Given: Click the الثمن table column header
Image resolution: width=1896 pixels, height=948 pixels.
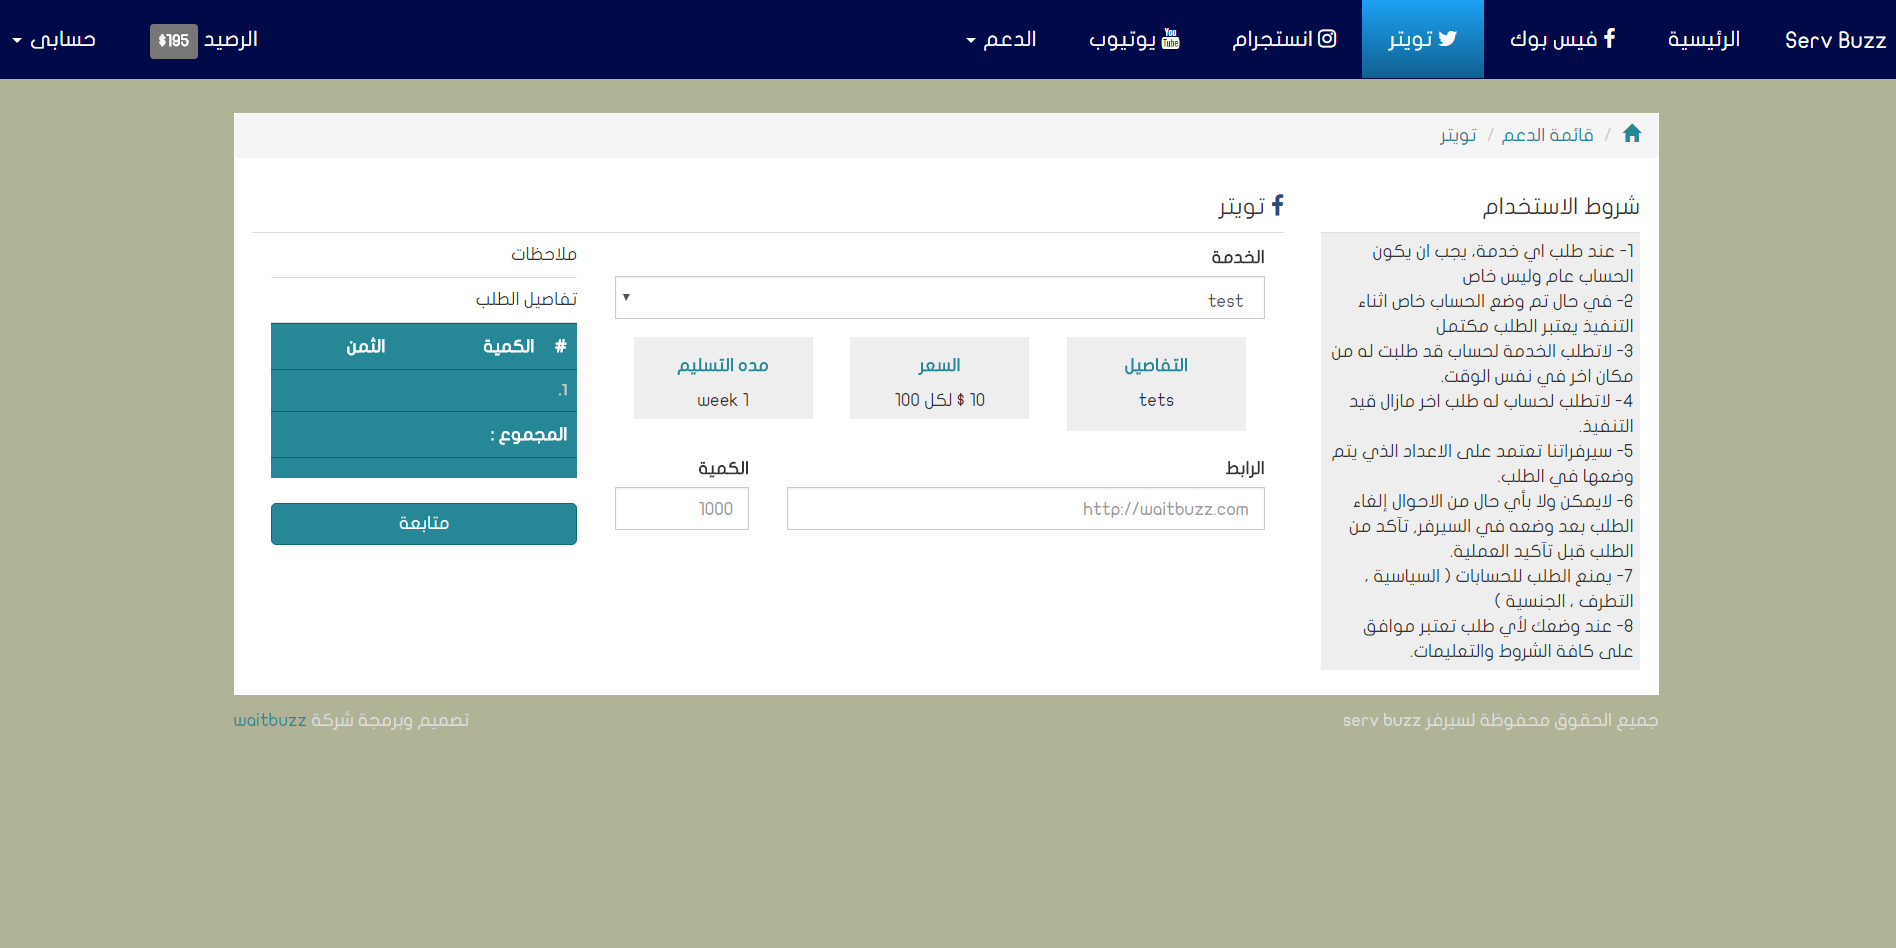Looking at the screenshot, I should pos(366,346).
